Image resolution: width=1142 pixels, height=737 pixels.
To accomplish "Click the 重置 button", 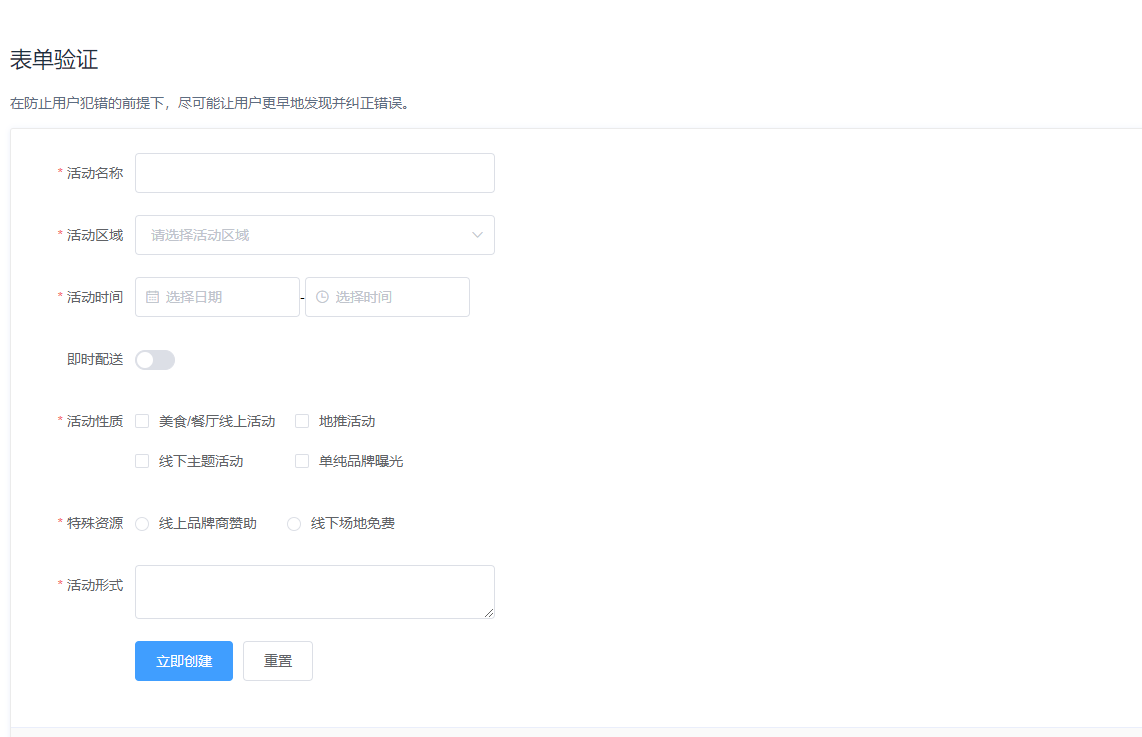I will coord(277,660).
